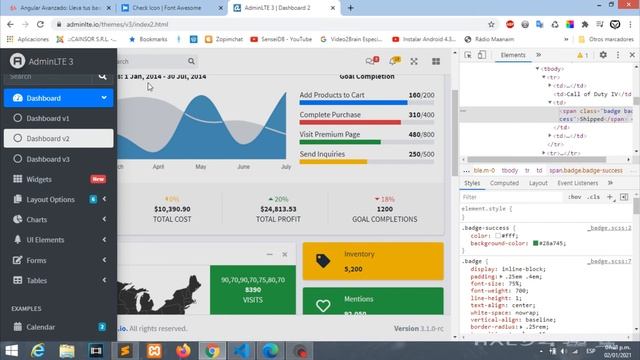The height and width of the screenshot is (360, 640).
Task: Expand the Forms menu arrow
Action: pos(104,260)
